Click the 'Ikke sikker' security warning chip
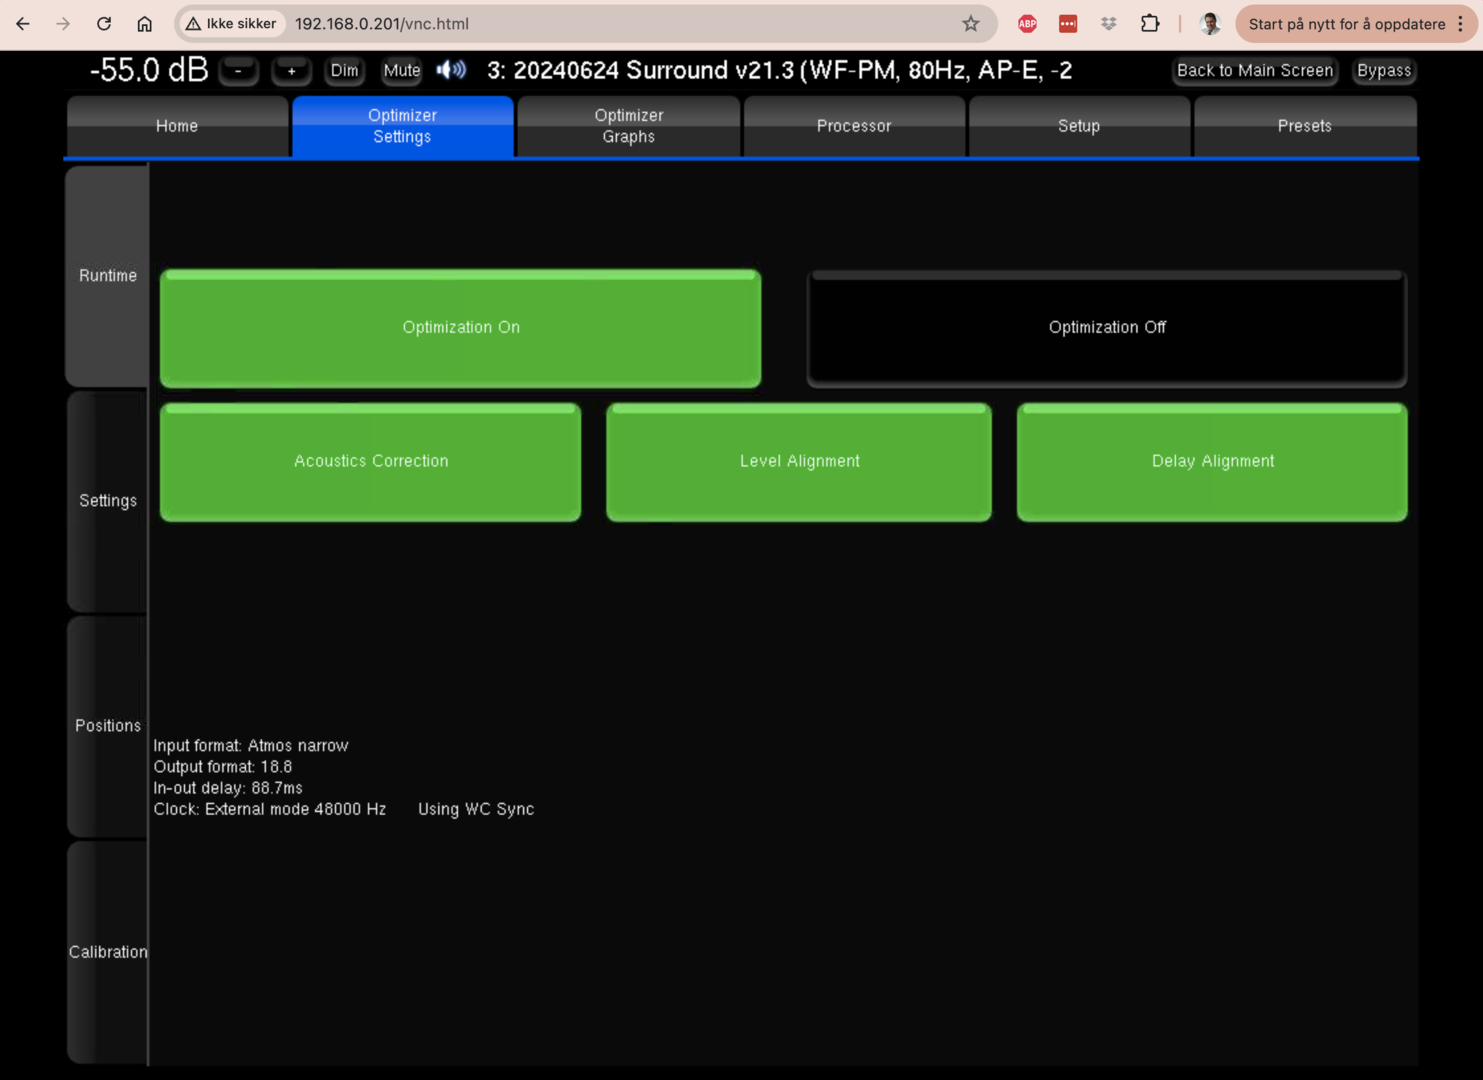The width and height of the screenshot is (1483, 1080). 231,24
